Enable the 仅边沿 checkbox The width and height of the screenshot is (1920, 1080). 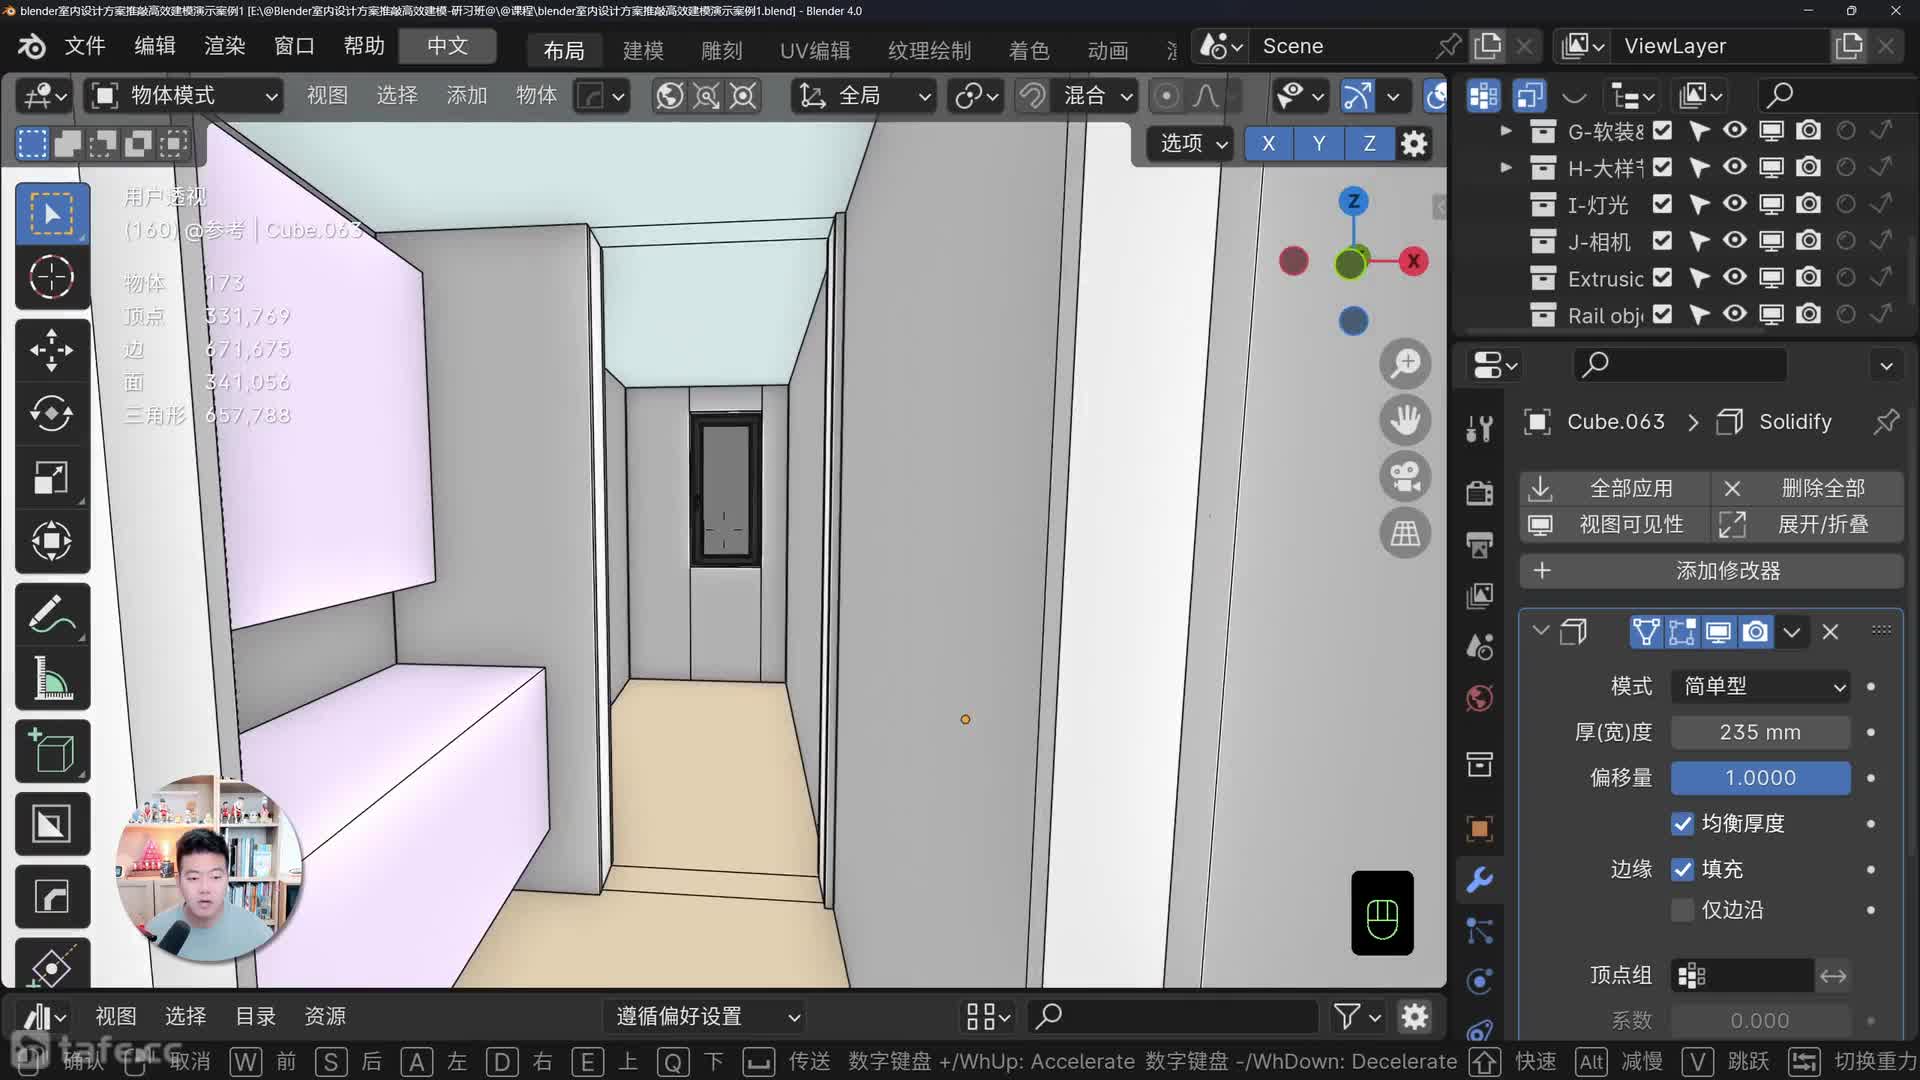tap(1682, 910)
